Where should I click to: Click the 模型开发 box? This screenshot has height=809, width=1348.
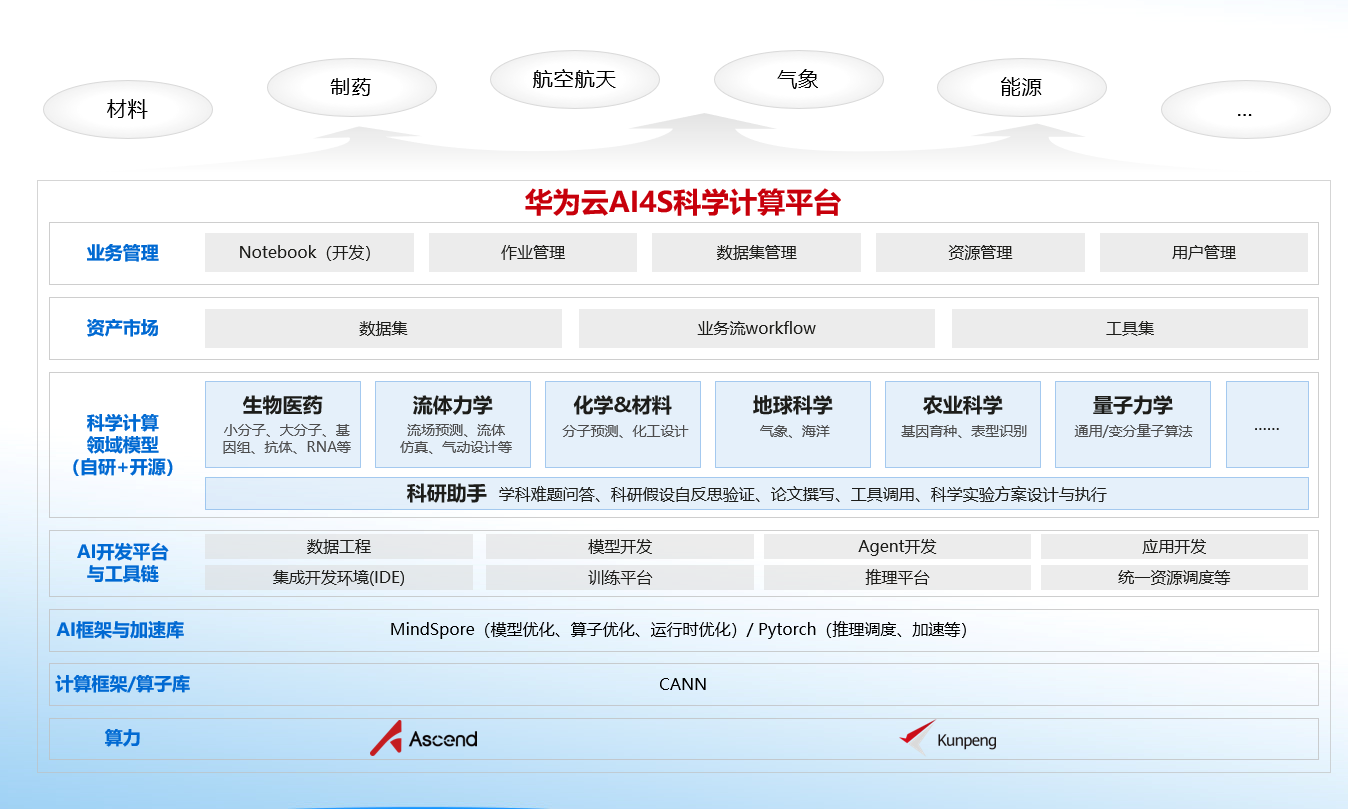620,546
